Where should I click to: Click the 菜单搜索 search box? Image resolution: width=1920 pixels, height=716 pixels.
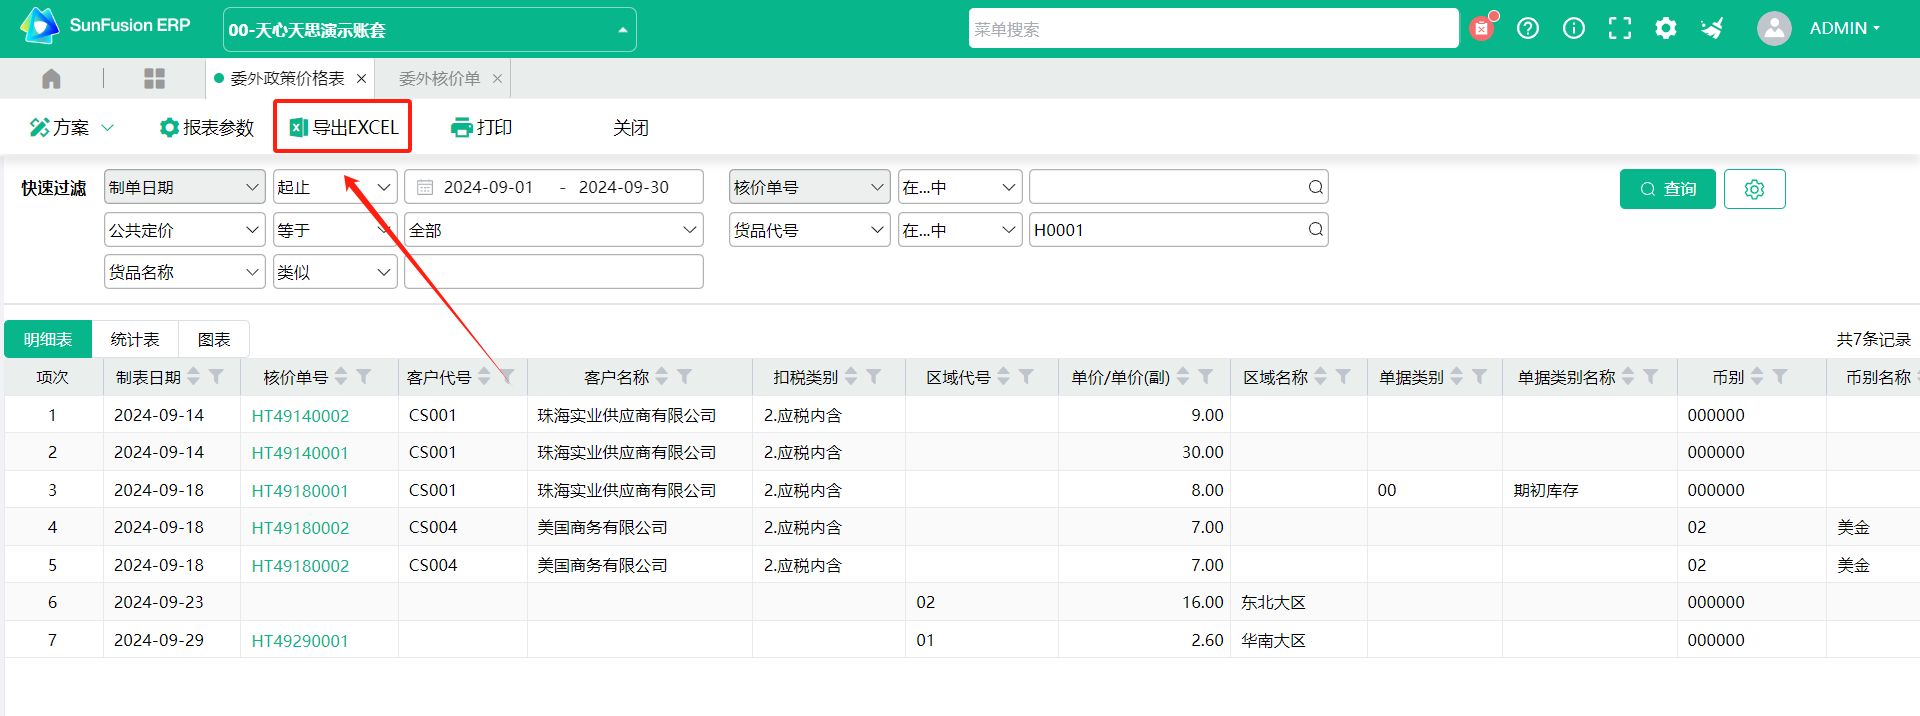[x=1213, y=29]
